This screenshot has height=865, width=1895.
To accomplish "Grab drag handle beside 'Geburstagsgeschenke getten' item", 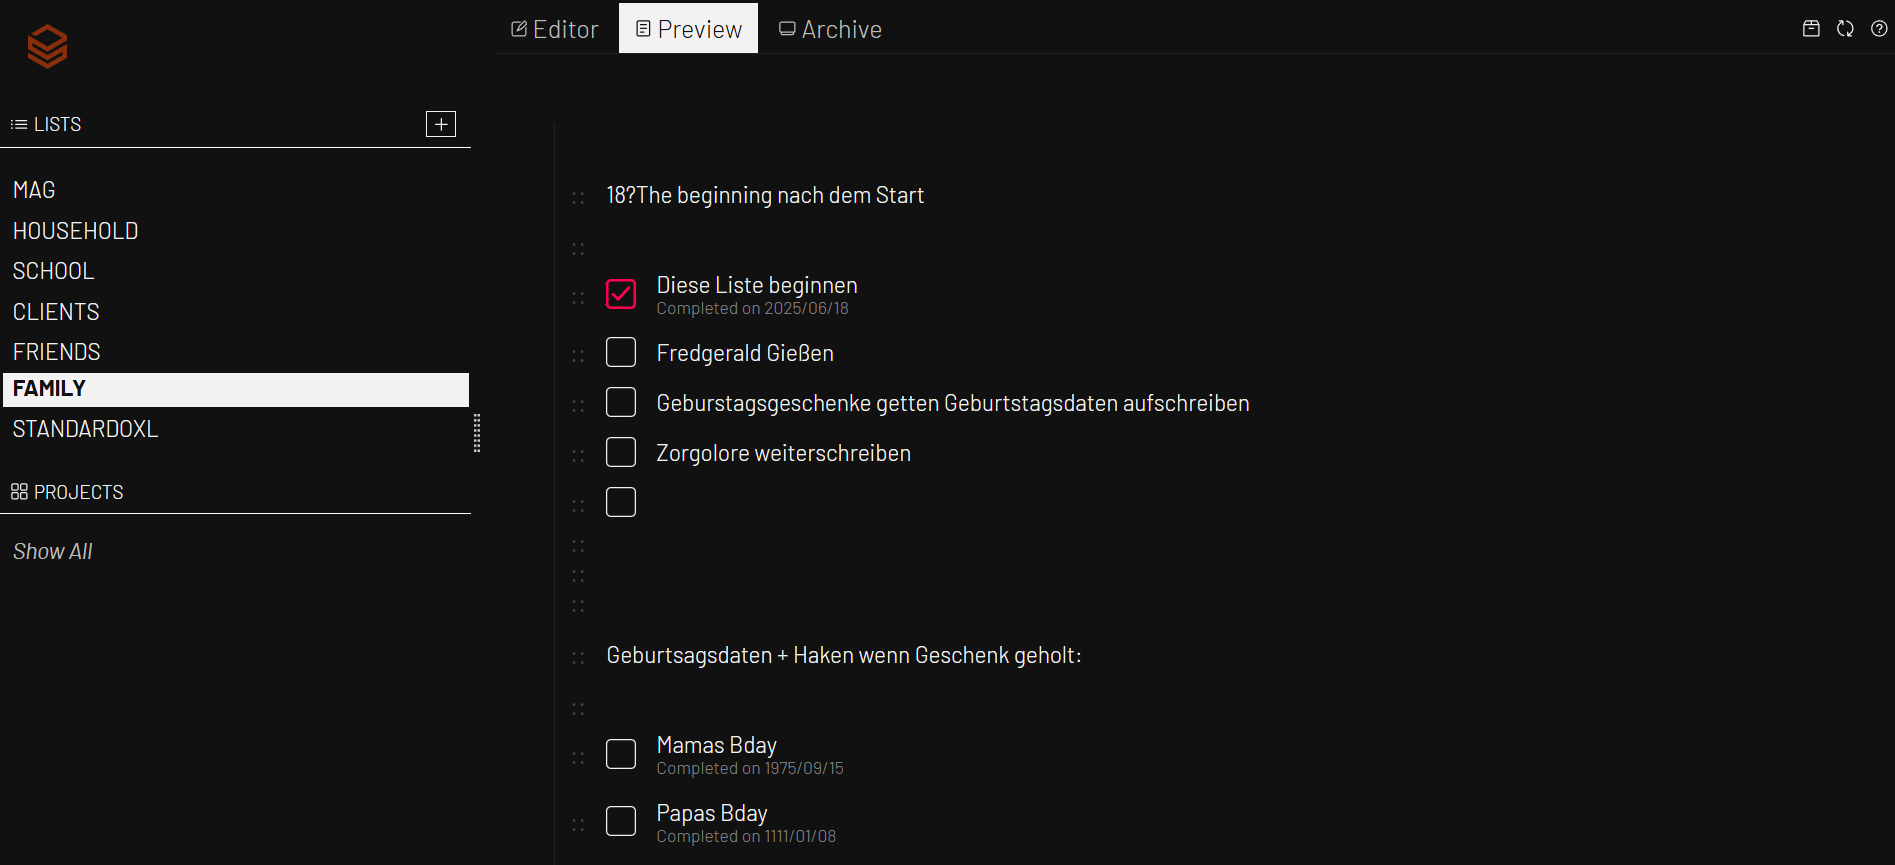I will [x=578, y=406].
